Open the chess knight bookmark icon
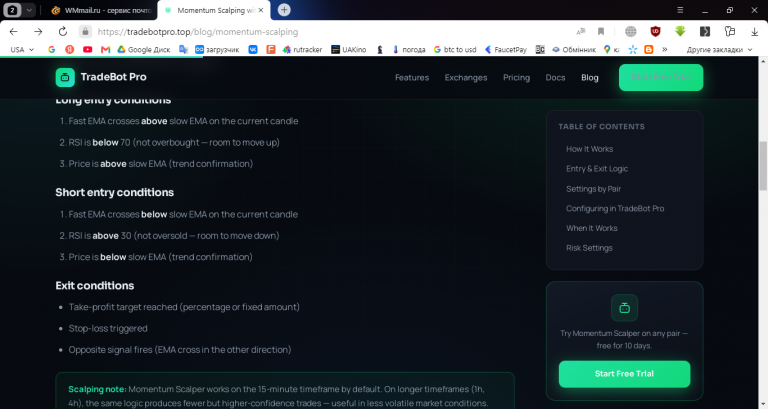 [x=380, y=49]
